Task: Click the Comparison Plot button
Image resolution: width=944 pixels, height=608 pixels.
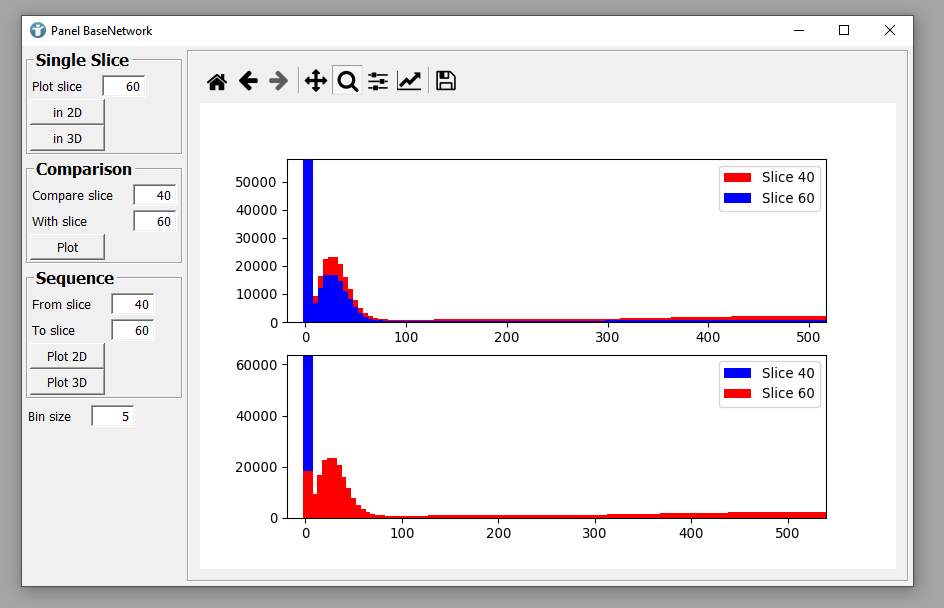Action: 67,247
